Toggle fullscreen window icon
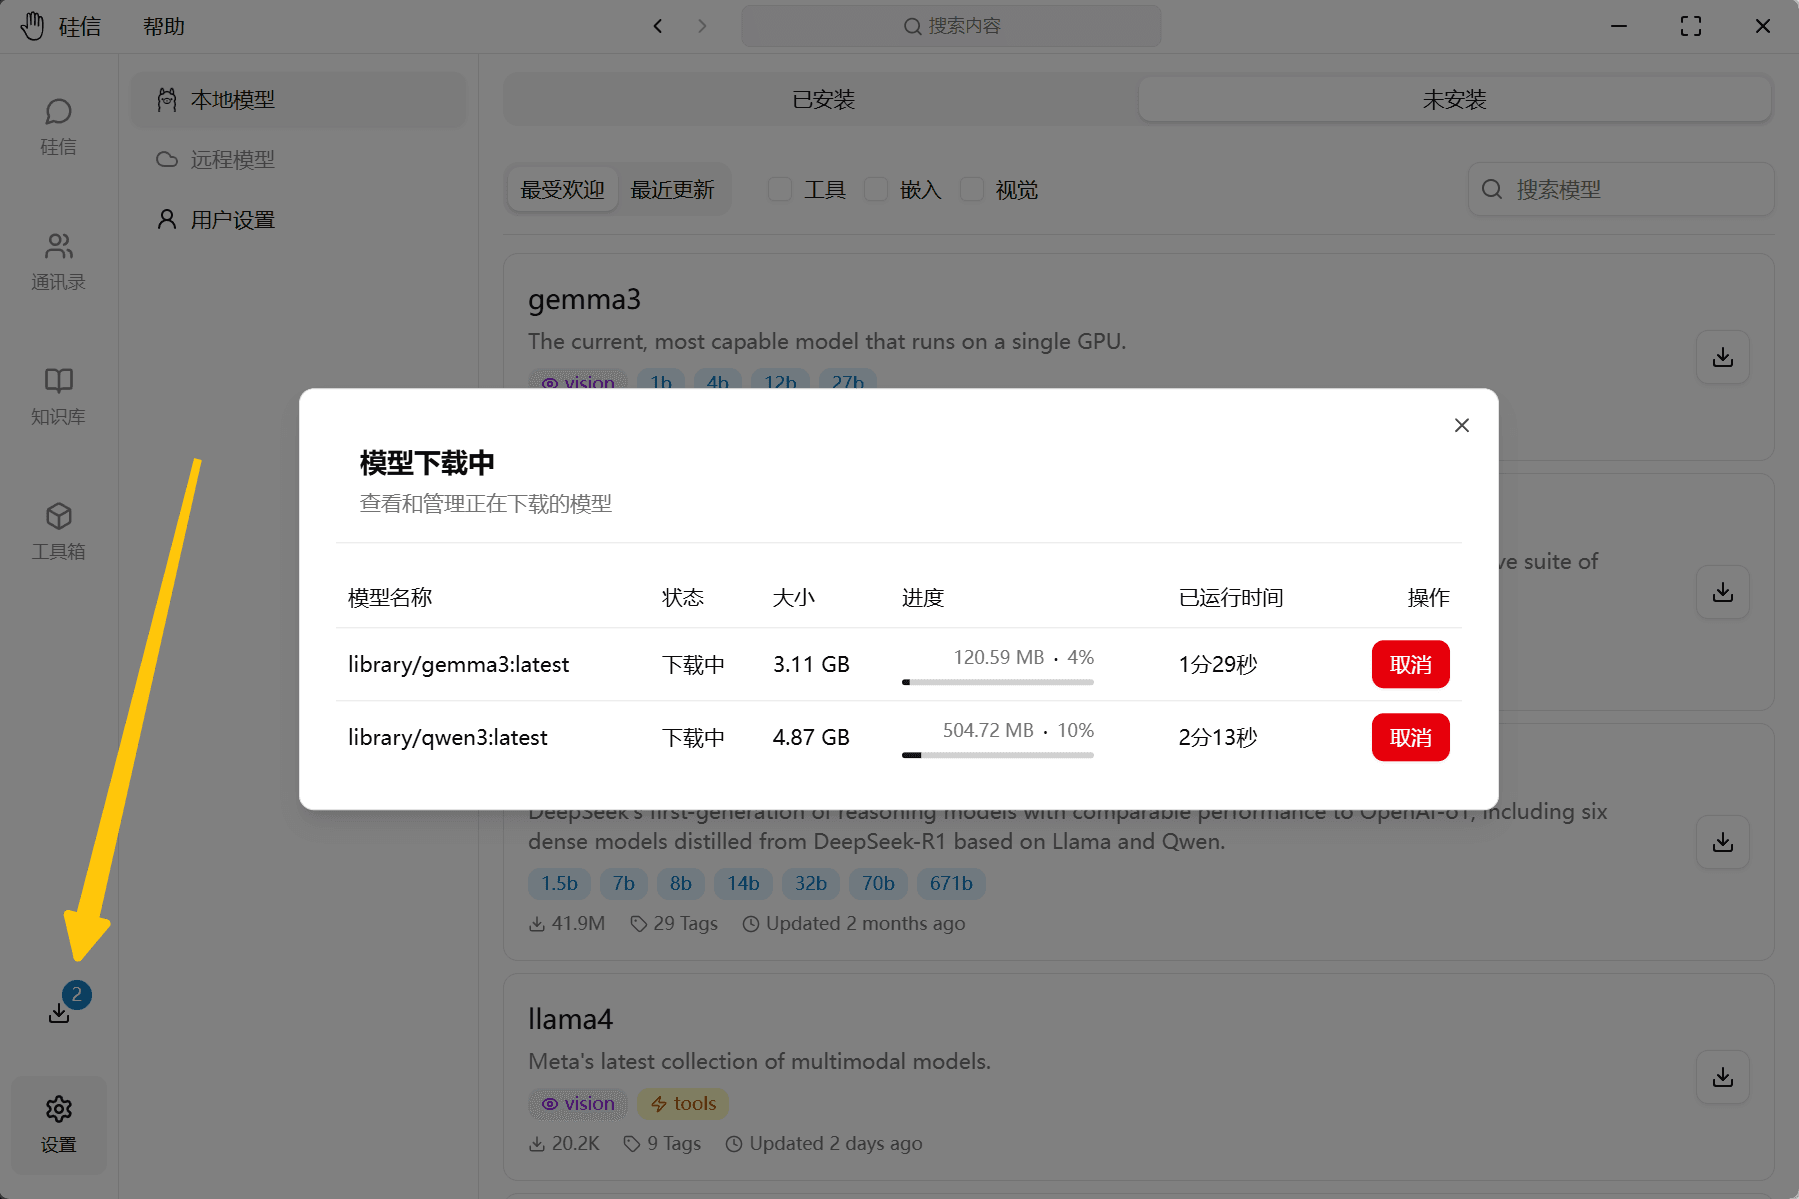The height and width of the screenshot is (1199, 1799). (1690, 26)
